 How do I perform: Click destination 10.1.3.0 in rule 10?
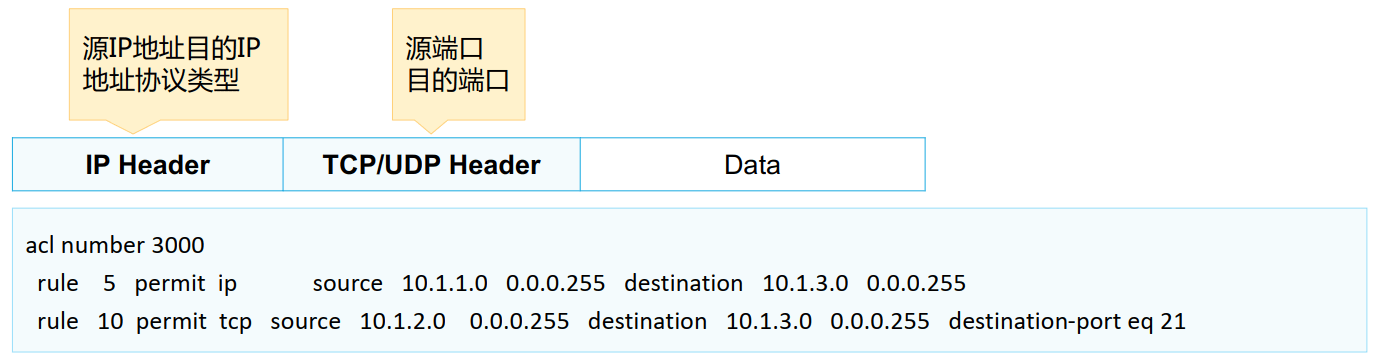coord(769,322)
